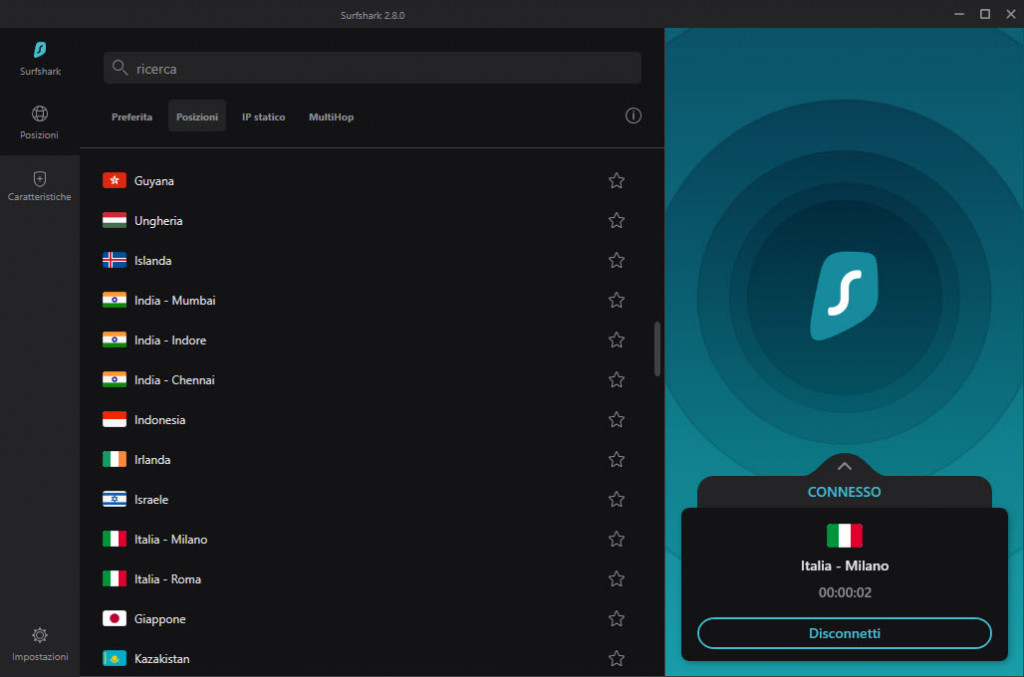1024x677 pixels.
Task: Open the Surfshark home logo in sidebar
Action: click(40, 50)
